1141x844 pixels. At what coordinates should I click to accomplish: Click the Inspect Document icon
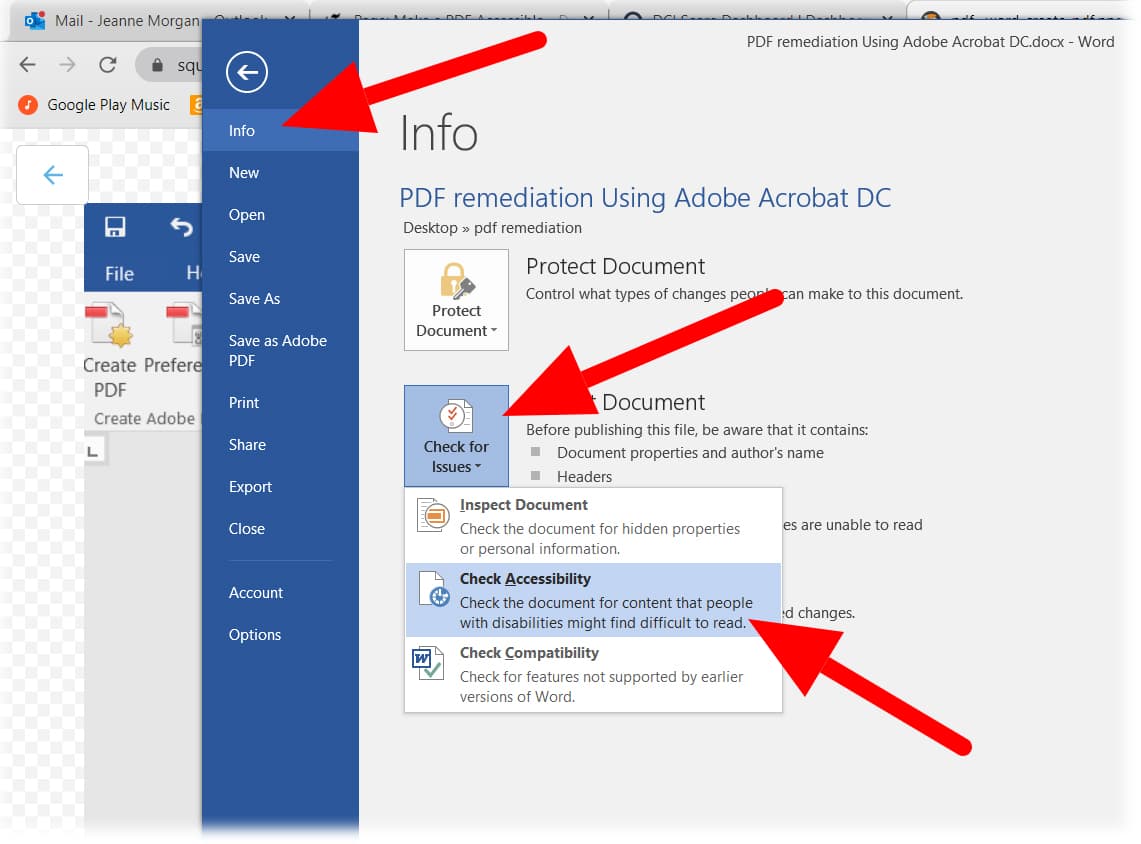[433, 515]
